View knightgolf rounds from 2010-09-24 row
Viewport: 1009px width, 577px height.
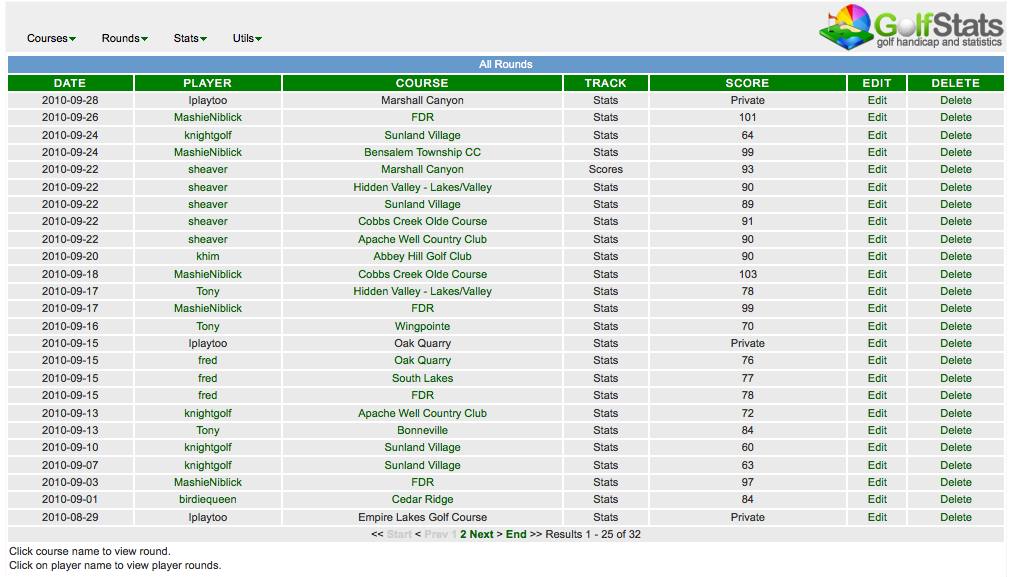point(208,135)
